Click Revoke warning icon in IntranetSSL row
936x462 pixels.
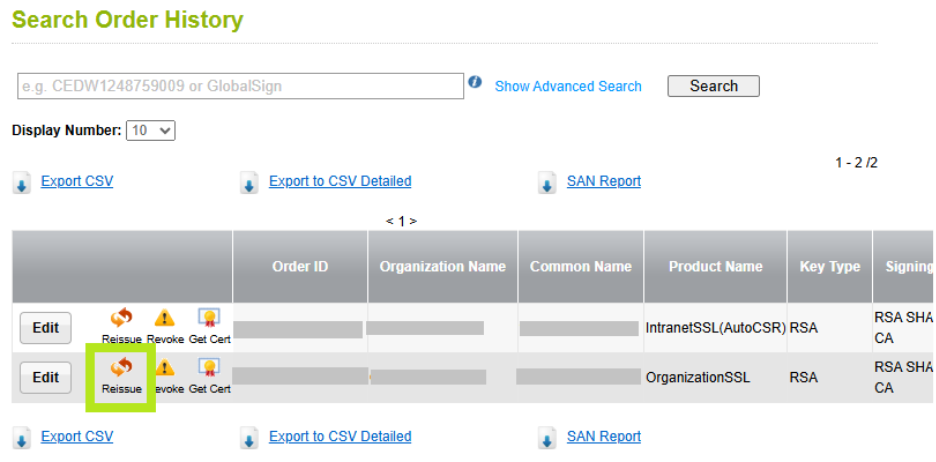164,319
